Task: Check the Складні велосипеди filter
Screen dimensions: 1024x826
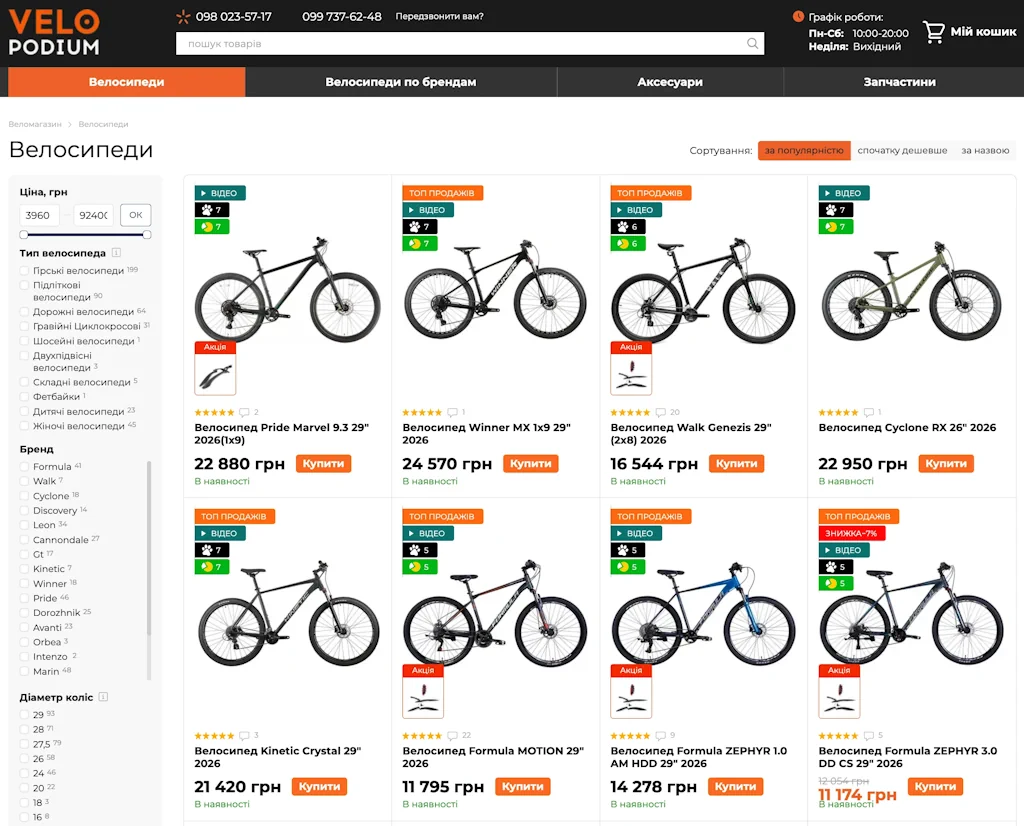Action: [x=24, y=382]
